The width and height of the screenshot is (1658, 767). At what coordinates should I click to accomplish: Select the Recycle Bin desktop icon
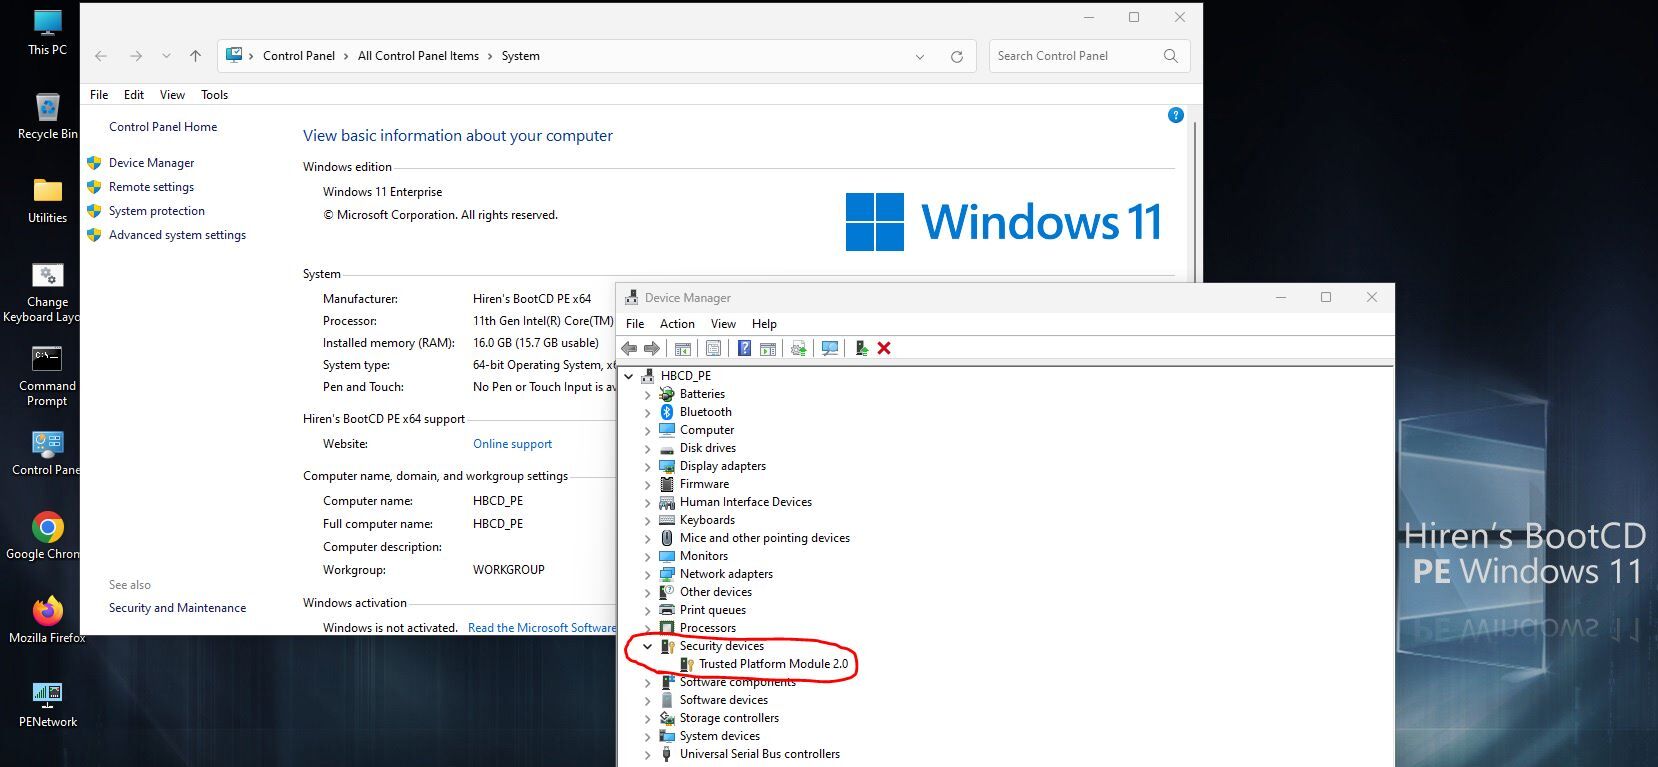pyautogui.click(x=47, y=116)
